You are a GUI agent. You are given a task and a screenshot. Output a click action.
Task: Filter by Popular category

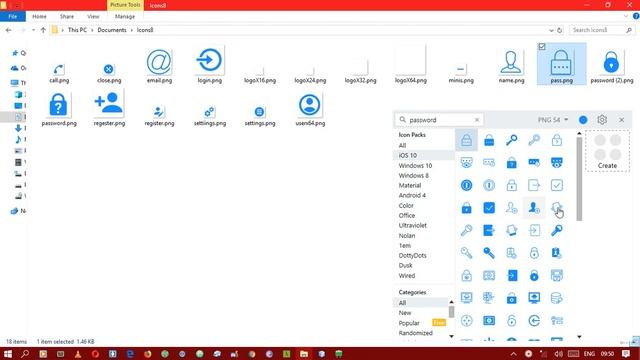point(409,323)
